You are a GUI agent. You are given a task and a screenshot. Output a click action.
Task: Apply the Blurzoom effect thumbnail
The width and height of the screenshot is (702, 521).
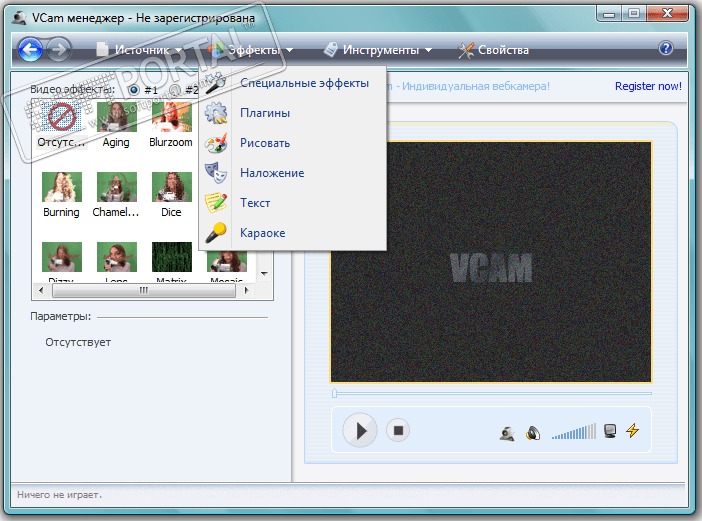point(171,125)
